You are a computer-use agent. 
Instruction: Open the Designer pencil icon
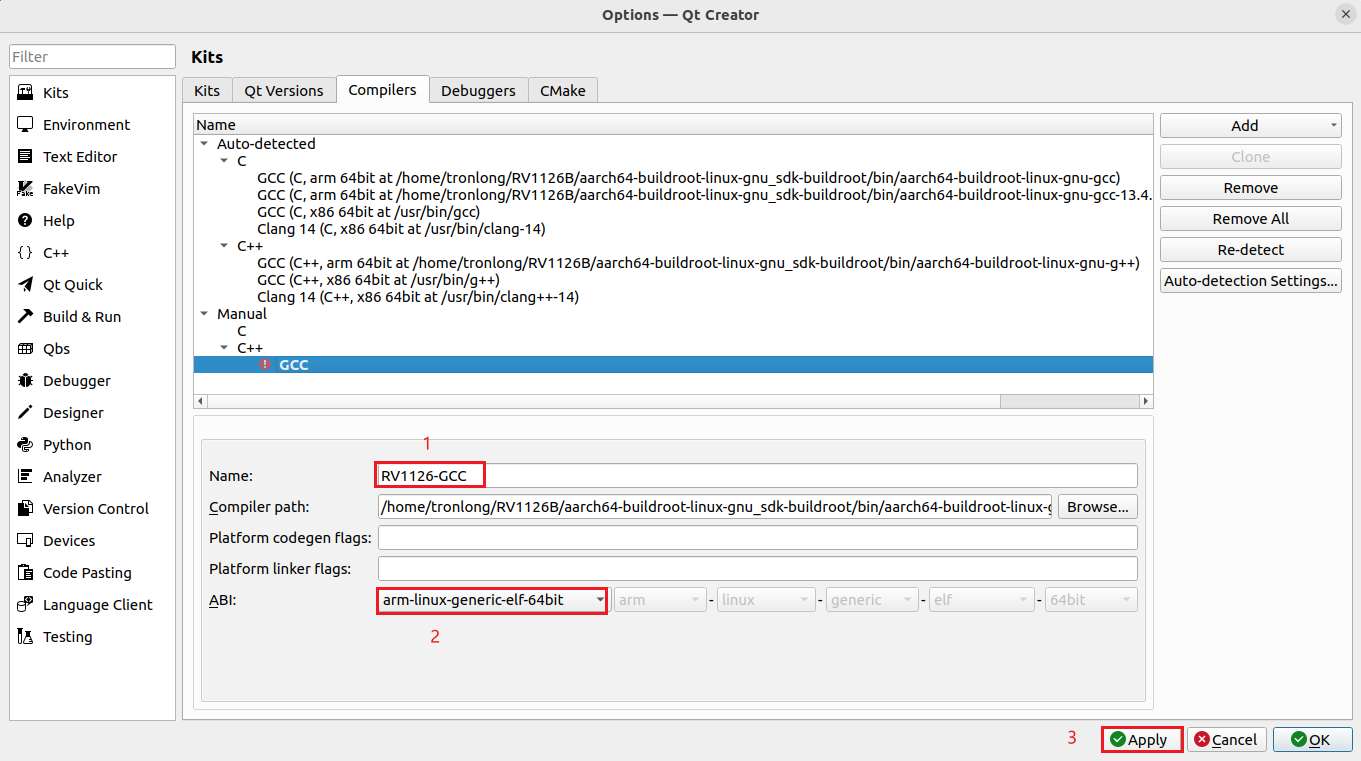[x=26, y=412]
